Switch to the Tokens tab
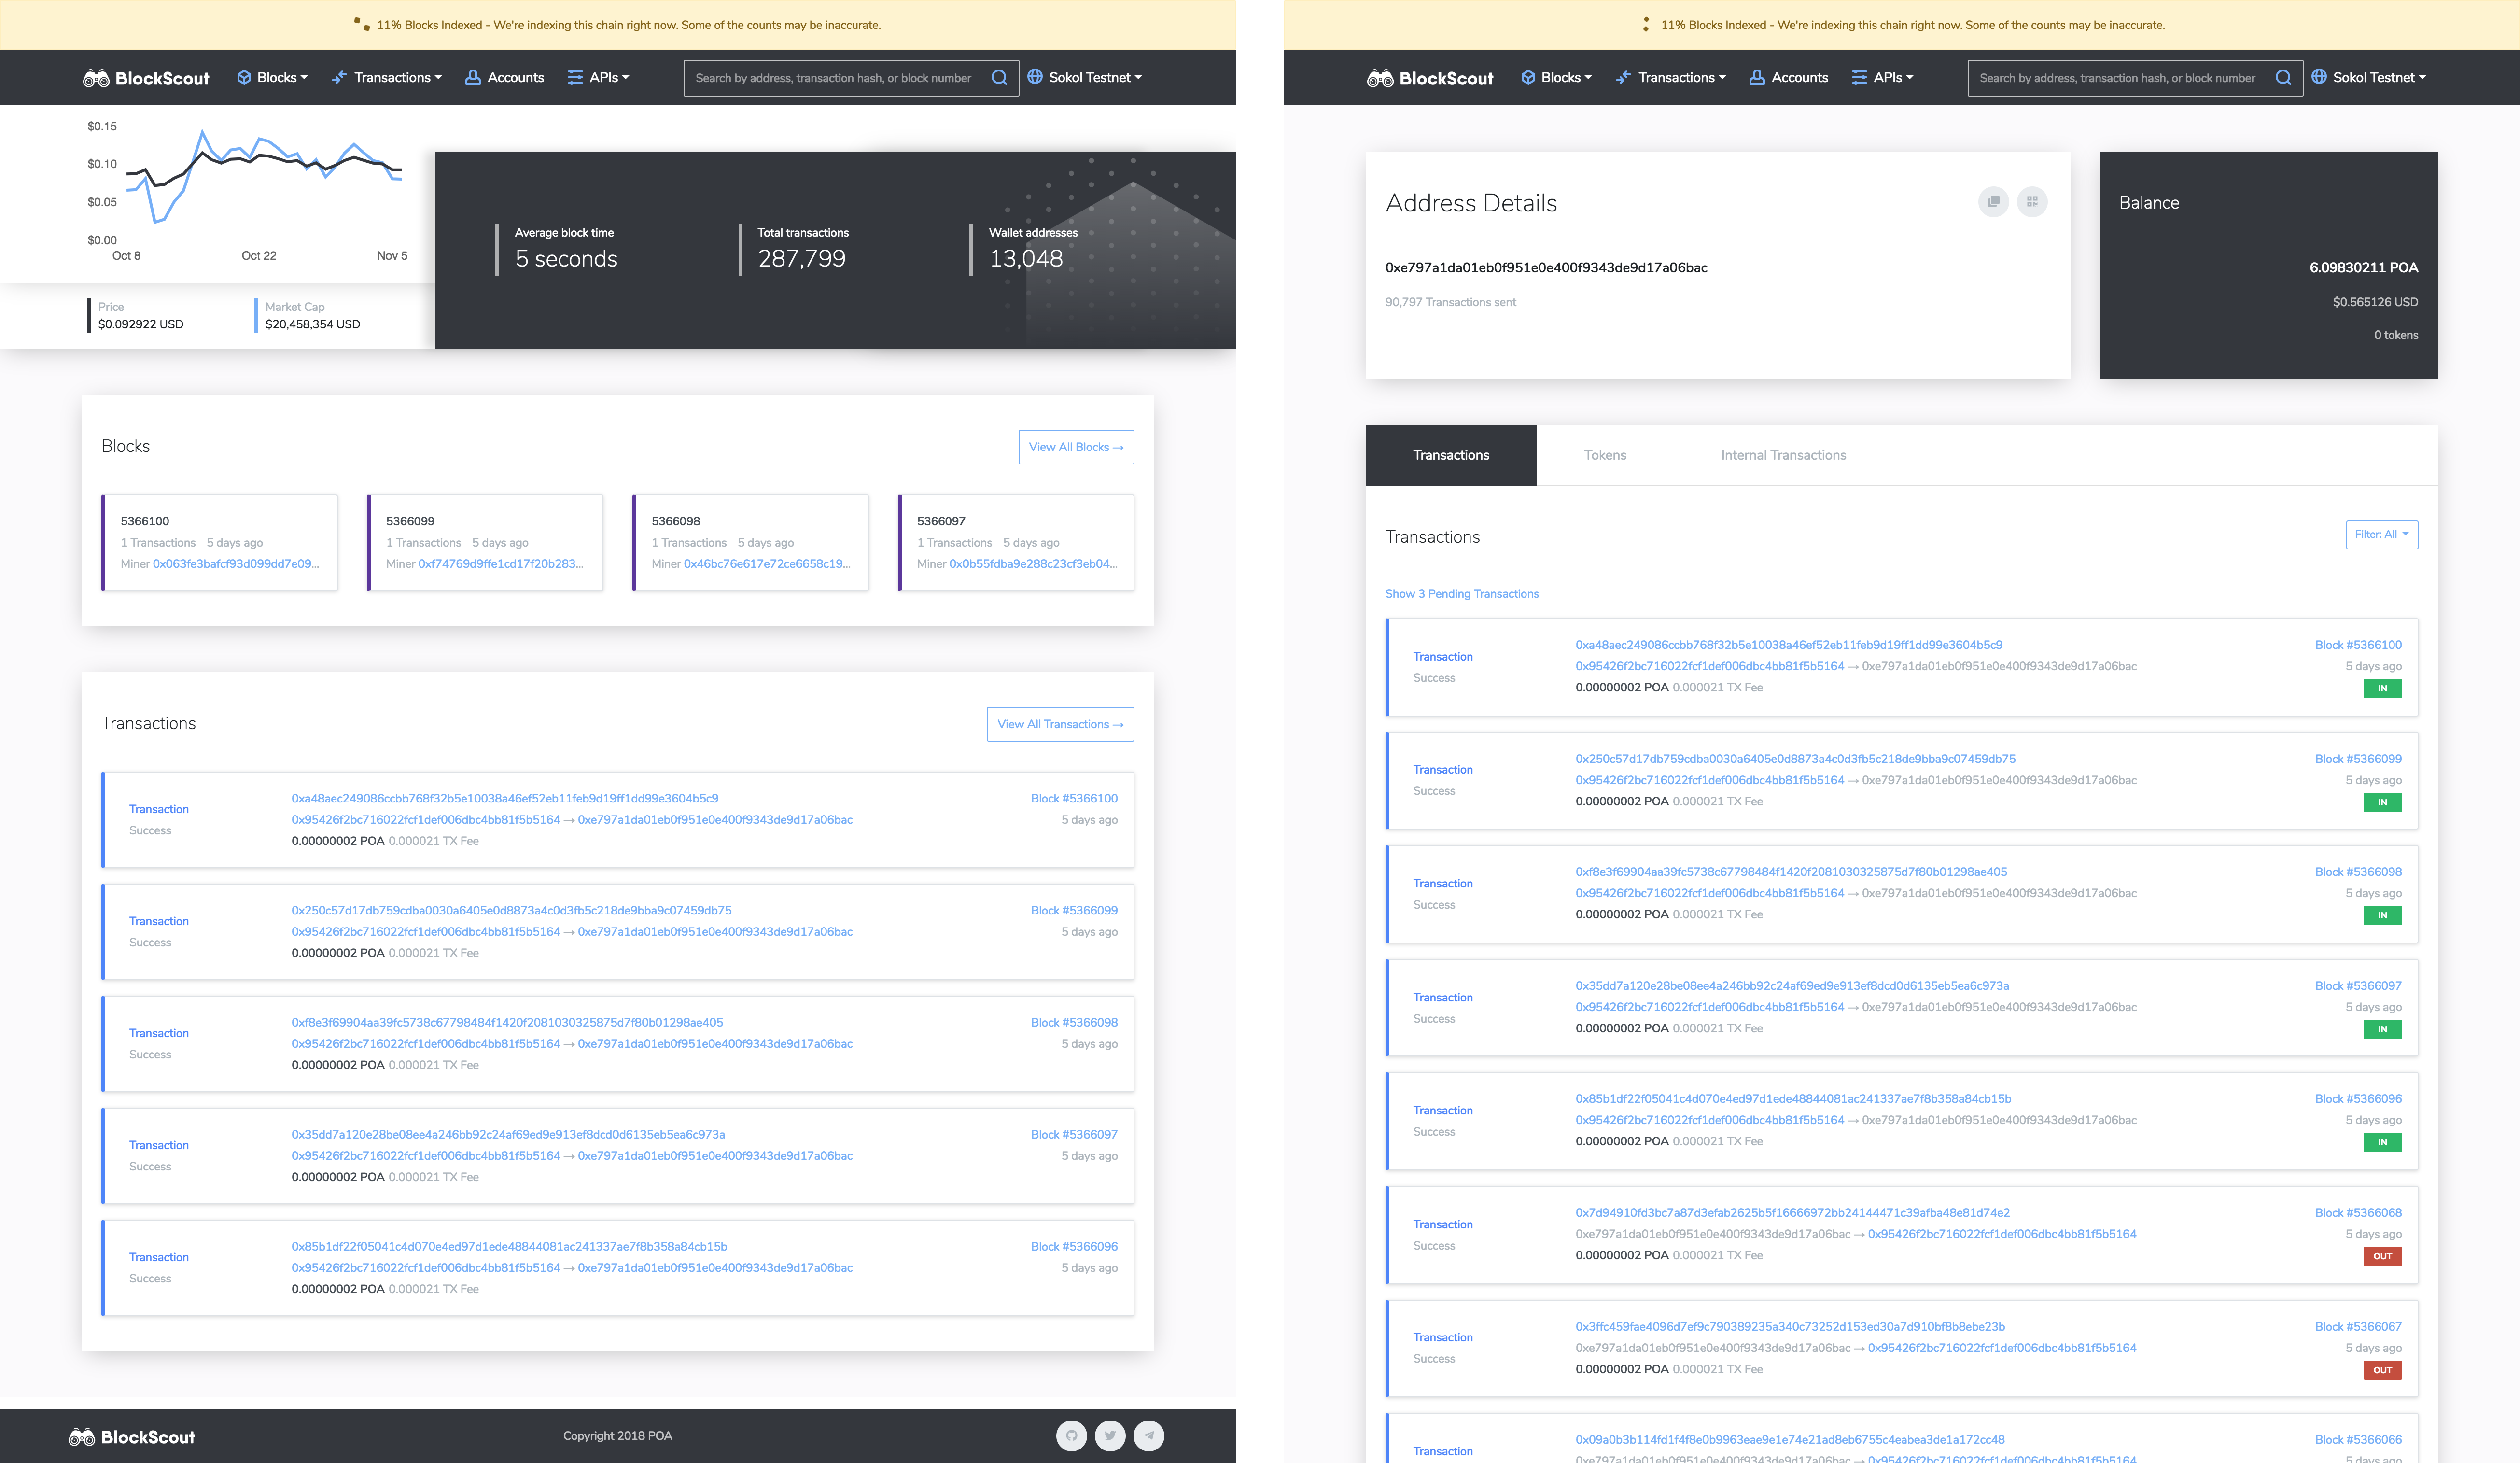 (1604, 455)
